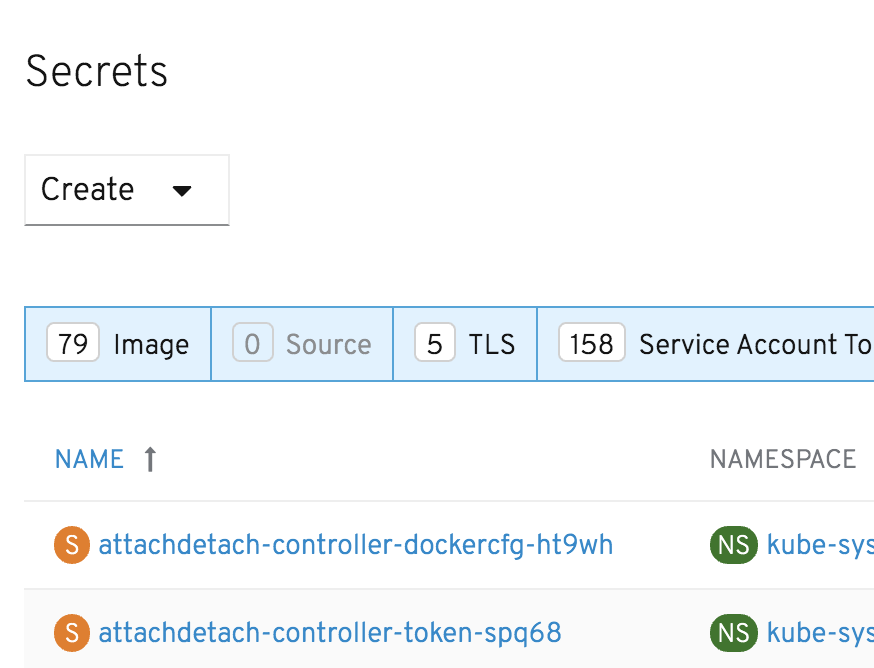Toggle the Image secrets filter
The height and width of the screenshot is (668, 874).
pyautogui.click(x=118, y=345)
